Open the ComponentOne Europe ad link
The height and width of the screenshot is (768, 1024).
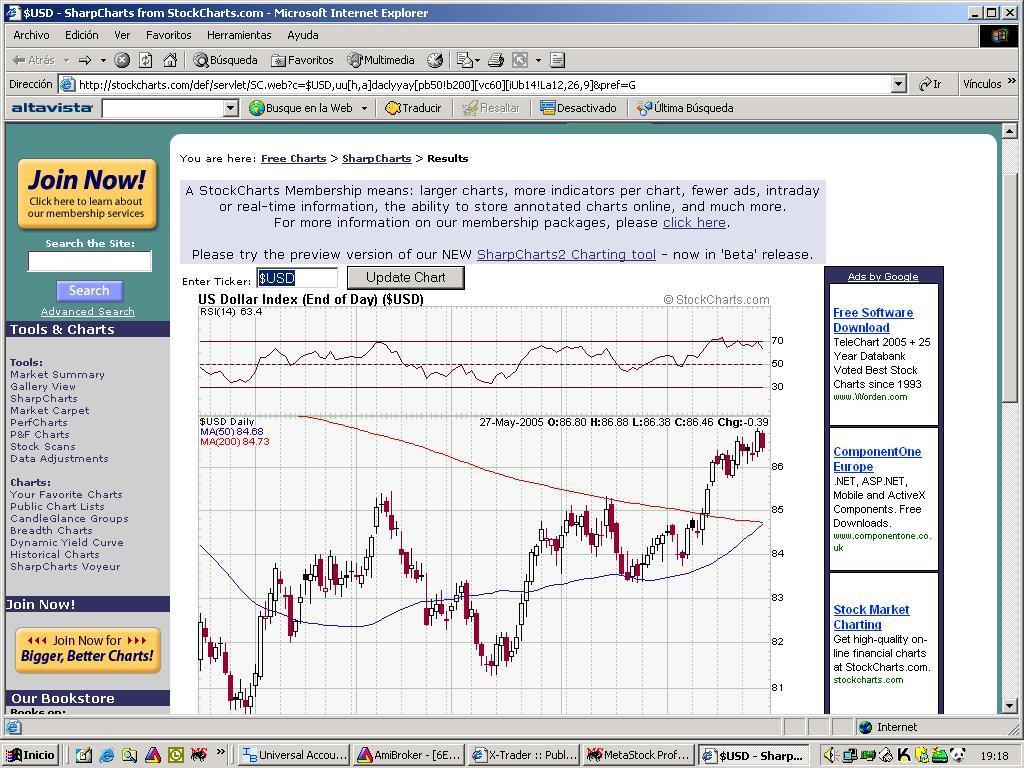tap(877, 459)
